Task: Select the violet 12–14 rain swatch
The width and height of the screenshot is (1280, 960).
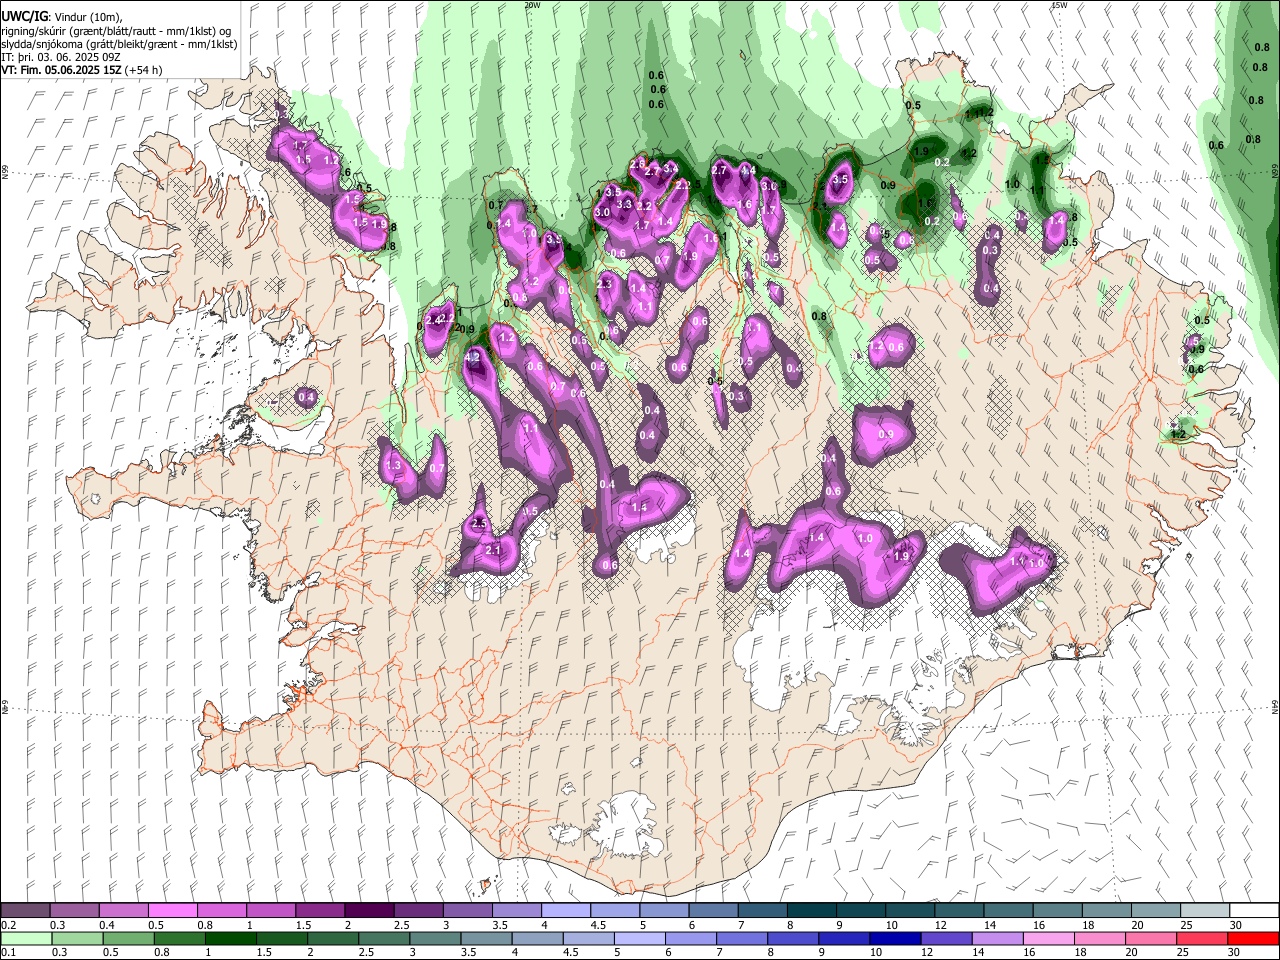Action: 949,938
